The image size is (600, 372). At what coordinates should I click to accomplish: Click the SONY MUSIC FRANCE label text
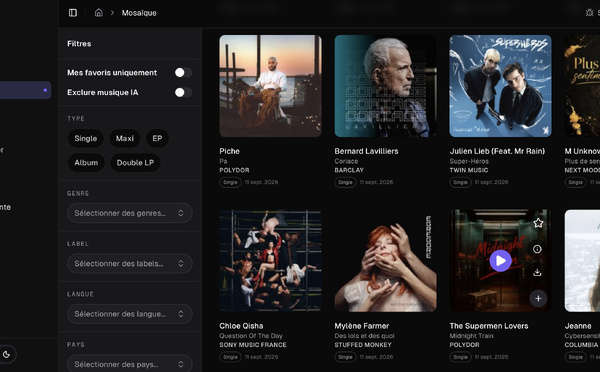(x=253, y=345)
